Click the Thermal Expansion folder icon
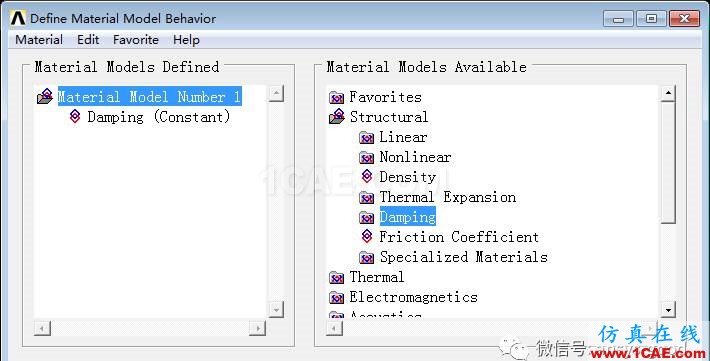This screenshot has width=710, height=361. click(366, 197)
